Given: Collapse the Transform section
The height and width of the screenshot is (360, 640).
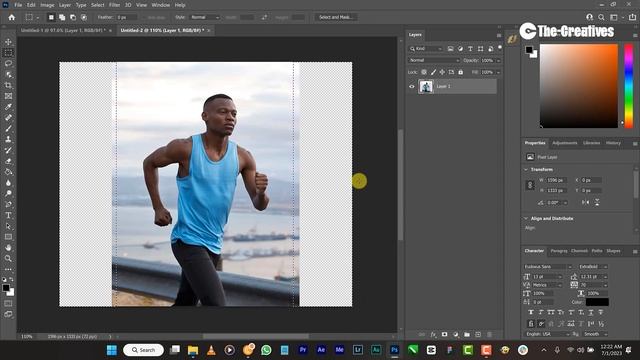Looking at the screenshot, I should (526, 169).
